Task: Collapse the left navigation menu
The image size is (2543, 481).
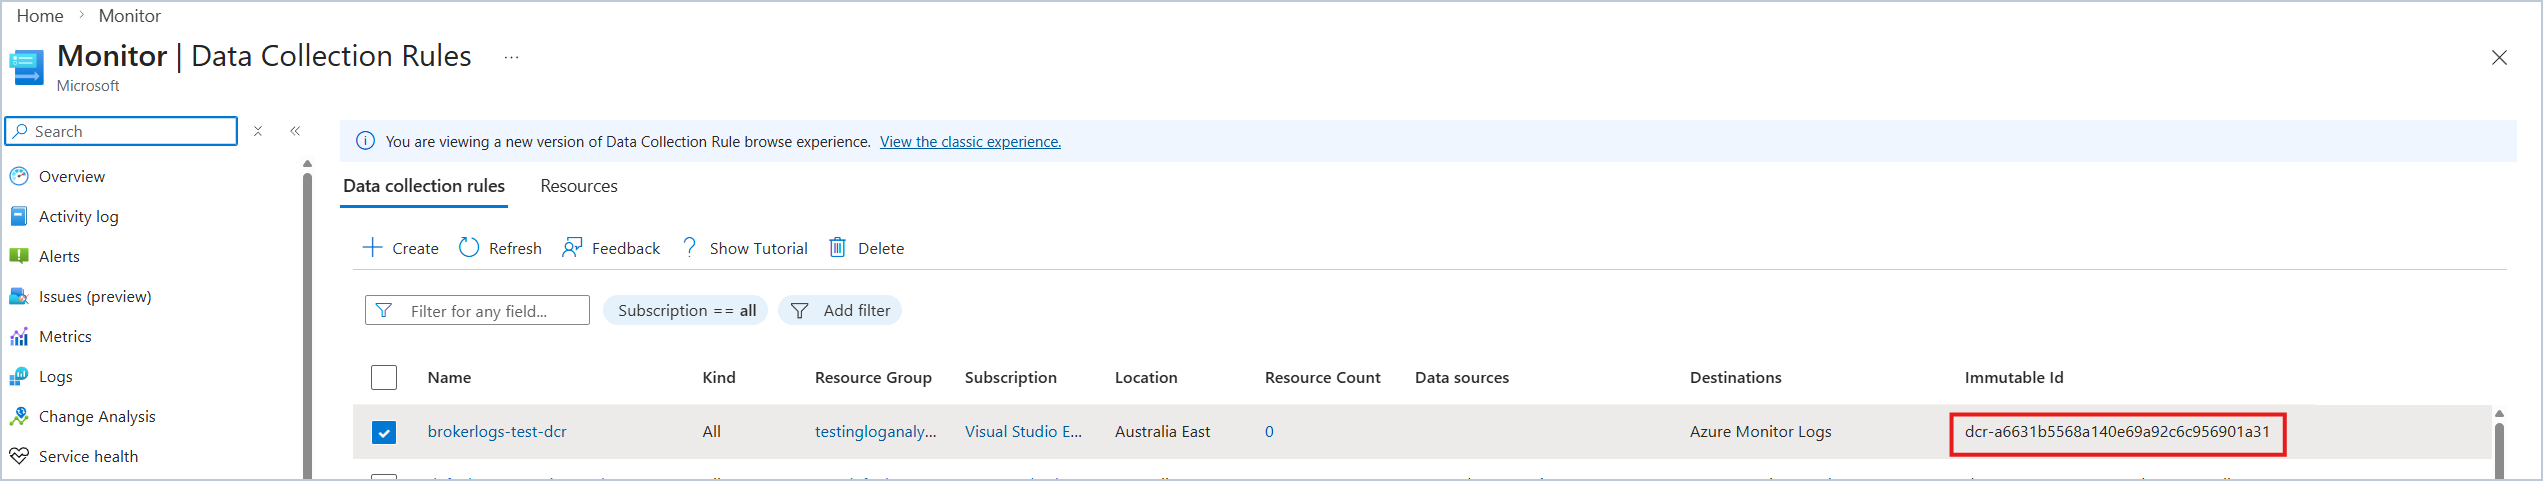Action: [295, 131]
